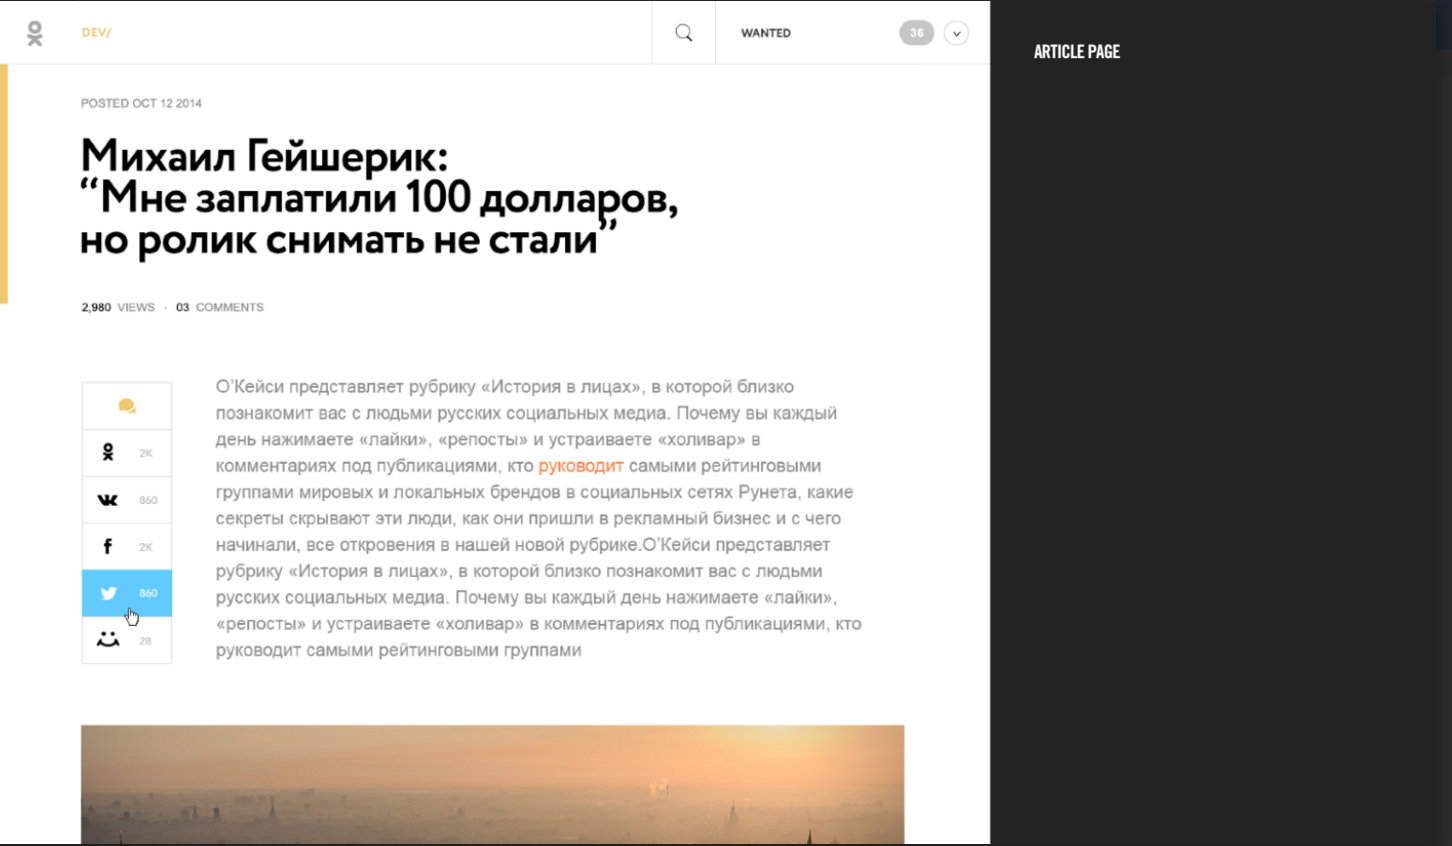Click the DEV/ header link
Viewport: 1452px width, 846px height.
[x=96, y=33]
